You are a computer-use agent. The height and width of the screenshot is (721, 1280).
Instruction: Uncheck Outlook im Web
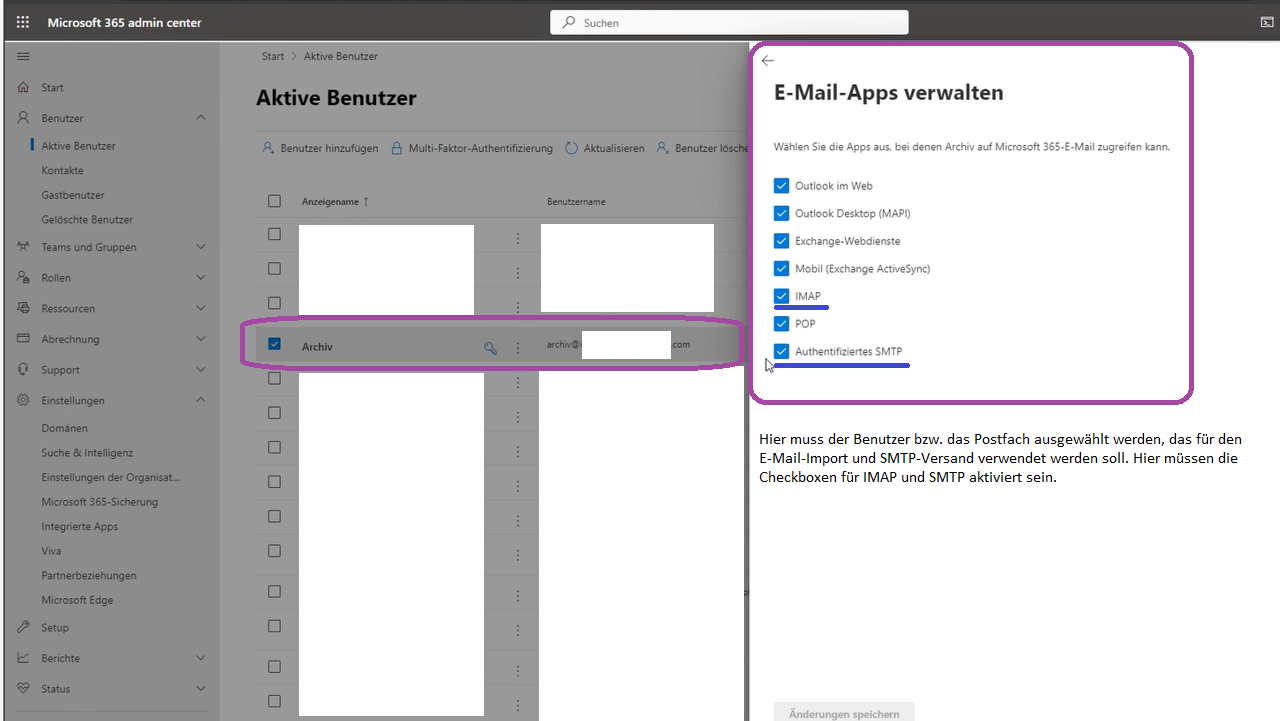781,186
